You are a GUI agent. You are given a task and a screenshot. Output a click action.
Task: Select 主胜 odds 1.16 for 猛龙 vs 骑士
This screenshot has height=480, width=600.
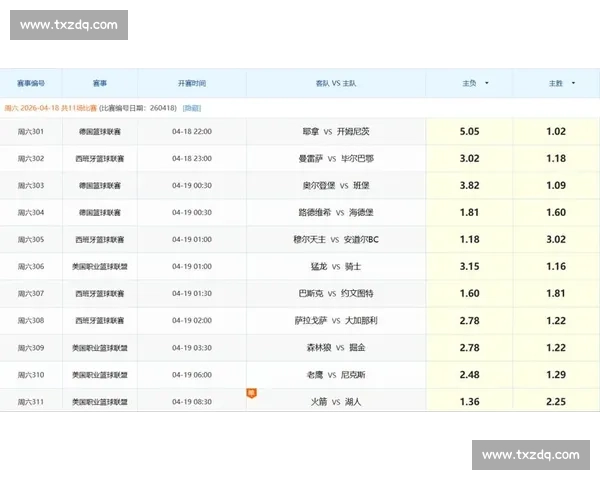(556, 266)
